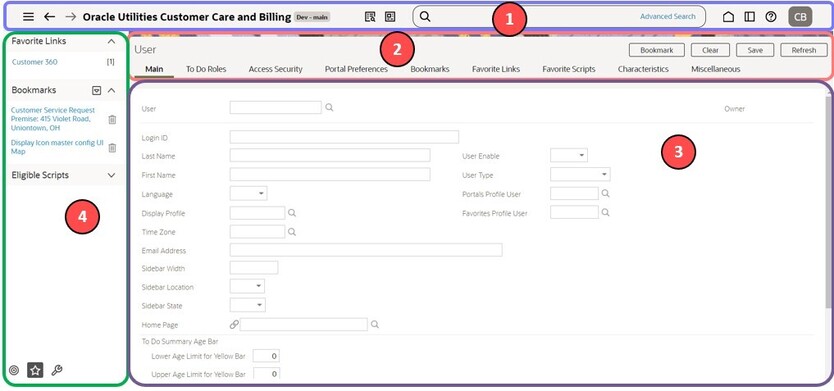Look up Portals Profile User search icon
The width and height of the screenshot is (834, 391).
pyautogui.click(x=605, y=193)
